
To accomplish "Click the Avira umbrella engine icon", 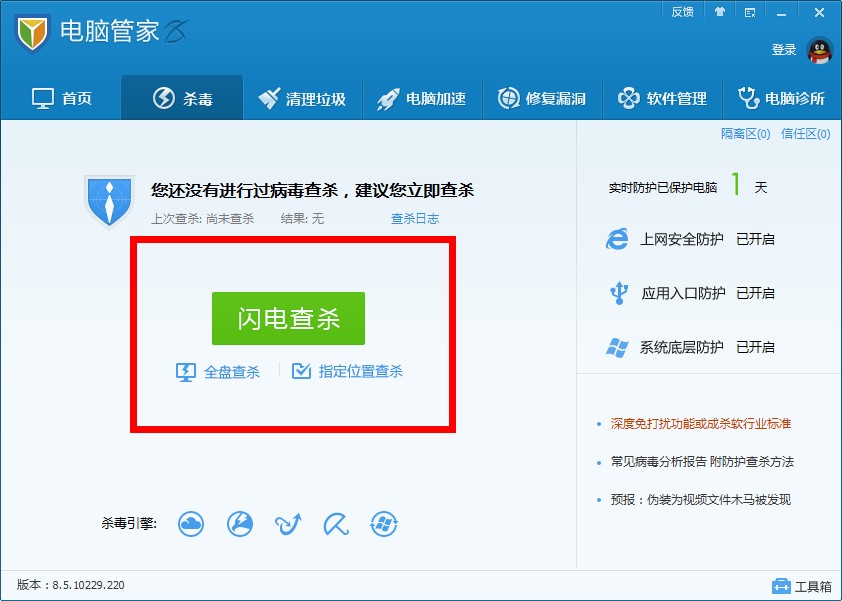I will [335, 523].
